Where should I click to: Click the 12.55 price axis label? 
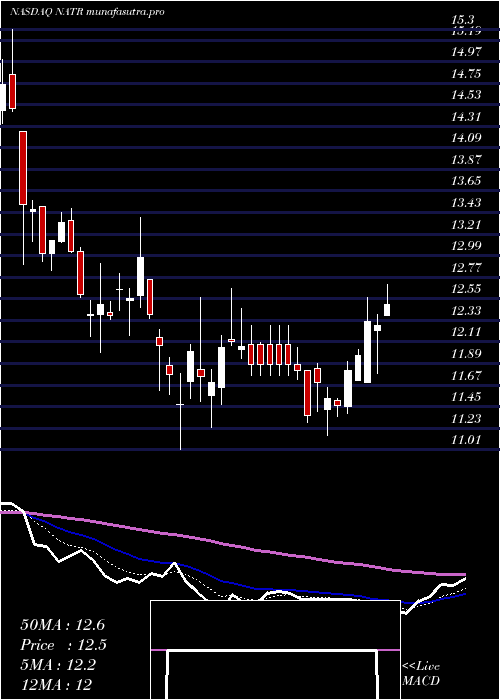(466, 288)
